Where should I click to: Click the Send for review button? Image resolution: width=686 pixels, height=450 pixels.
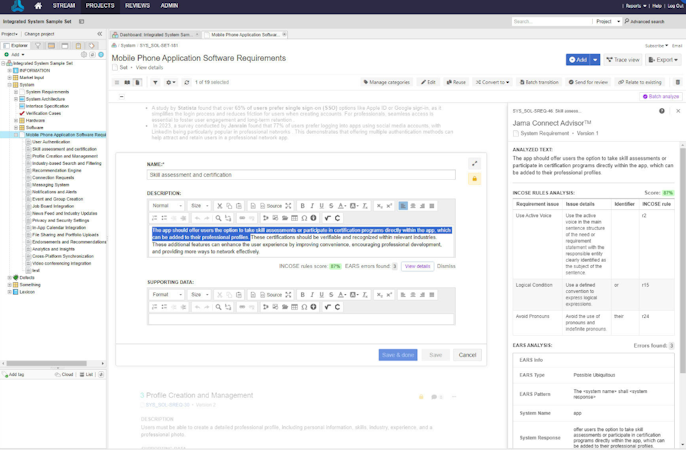tap(588, 82)
